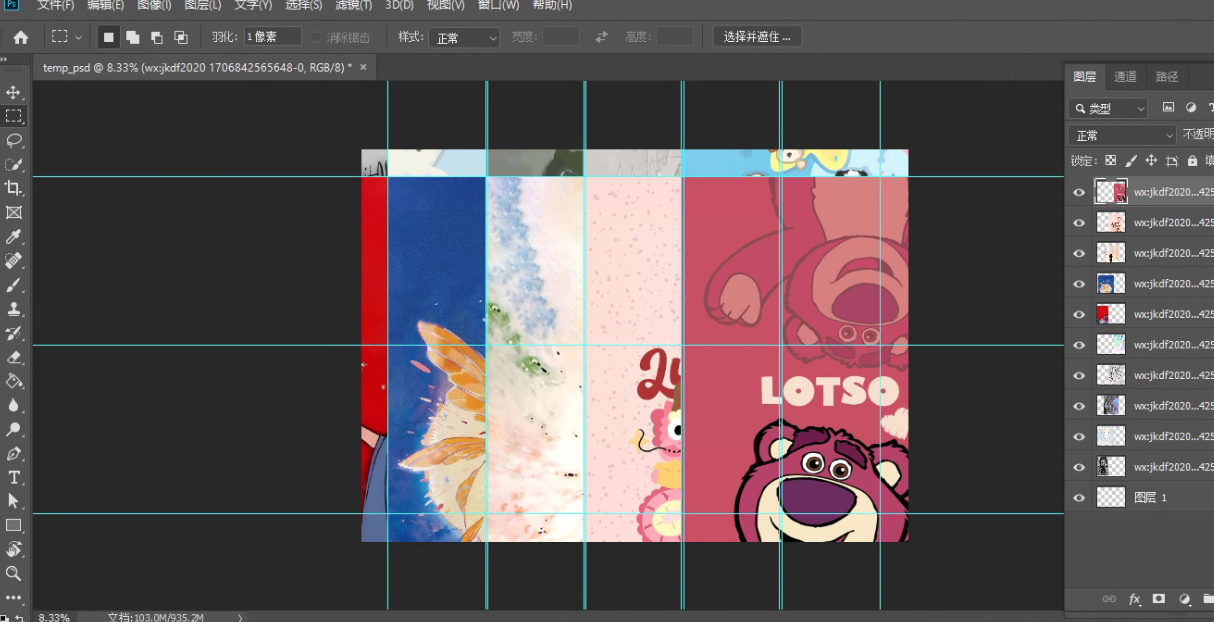Hide the layer with blue thumbnail
Screen dimensions: 1214x622
(1079, 283)
